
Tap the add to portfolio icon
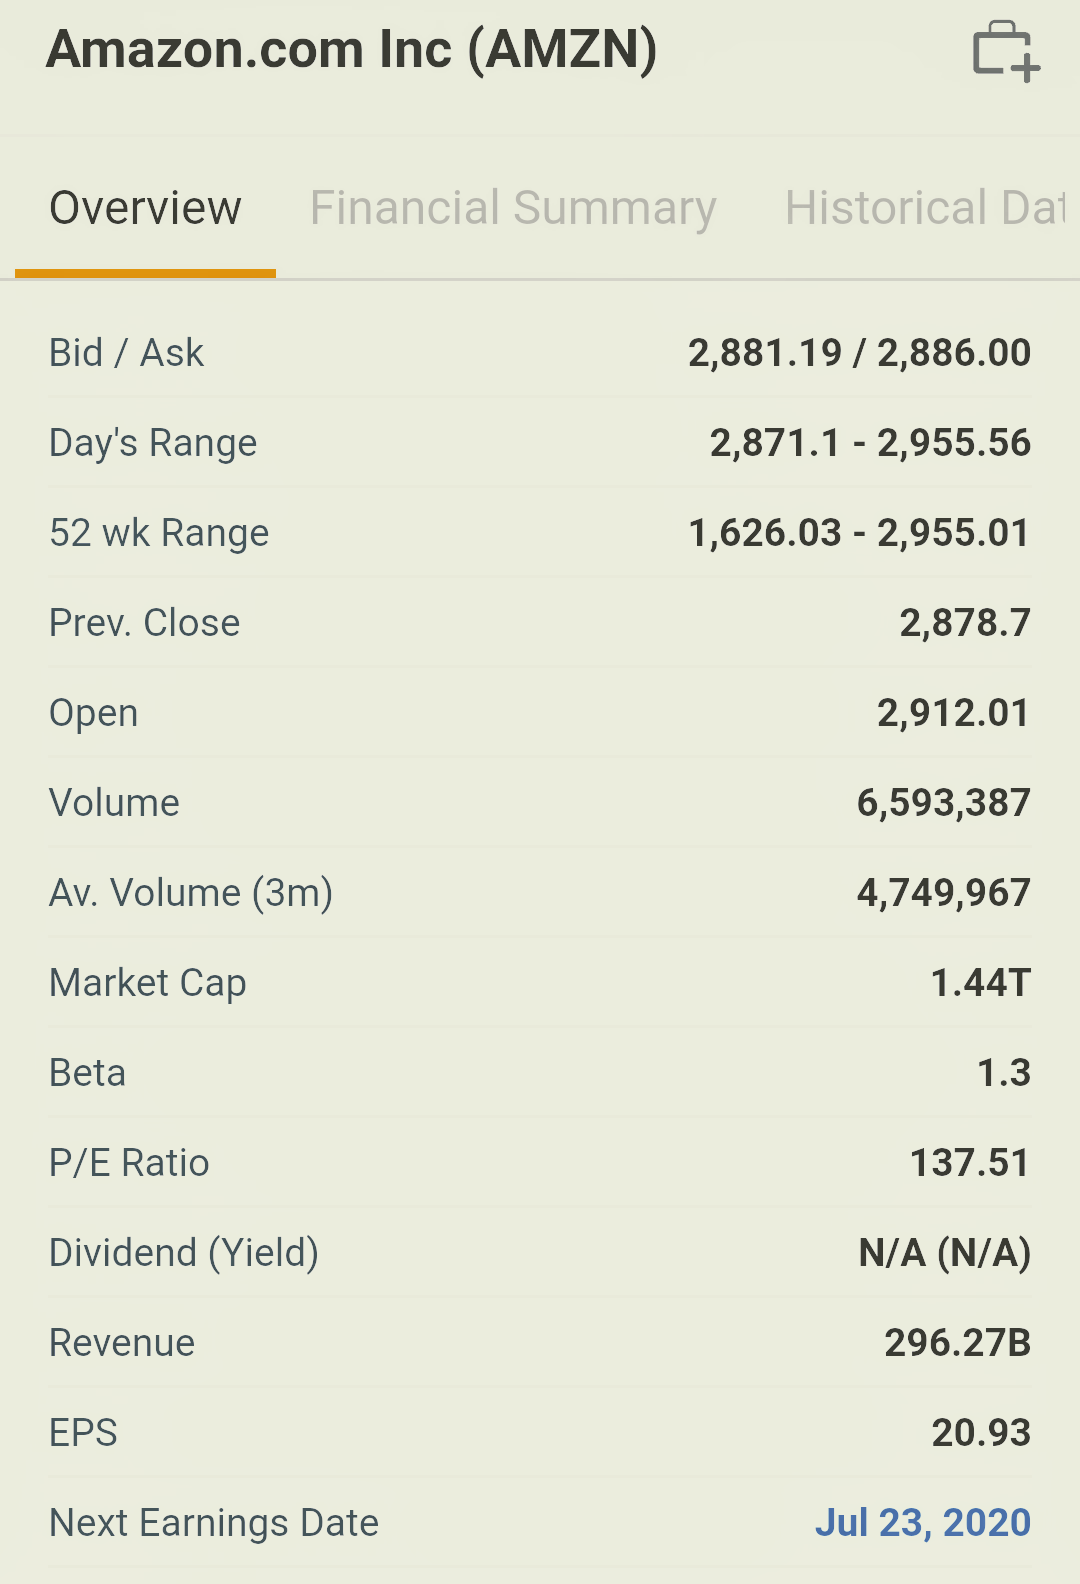pos(1005,50)
